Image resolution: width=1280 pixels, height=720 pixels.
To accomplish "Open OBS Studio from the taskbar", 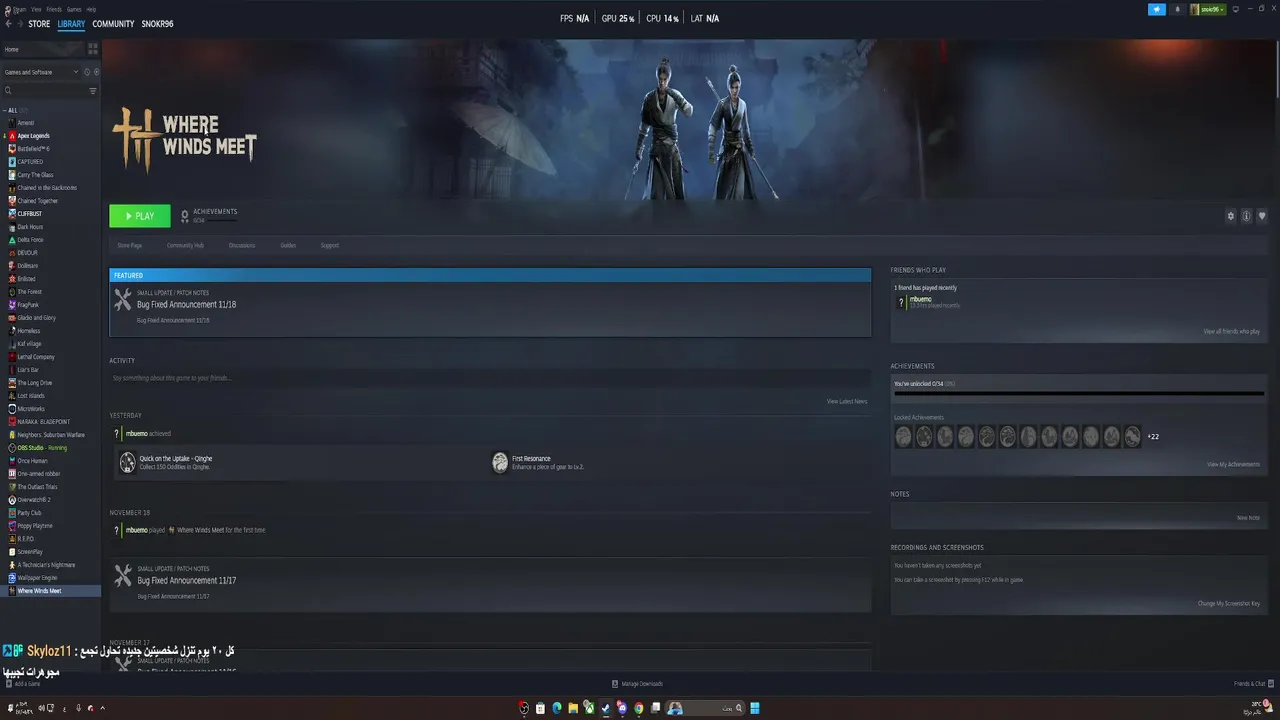I will [x=524, y=708].
